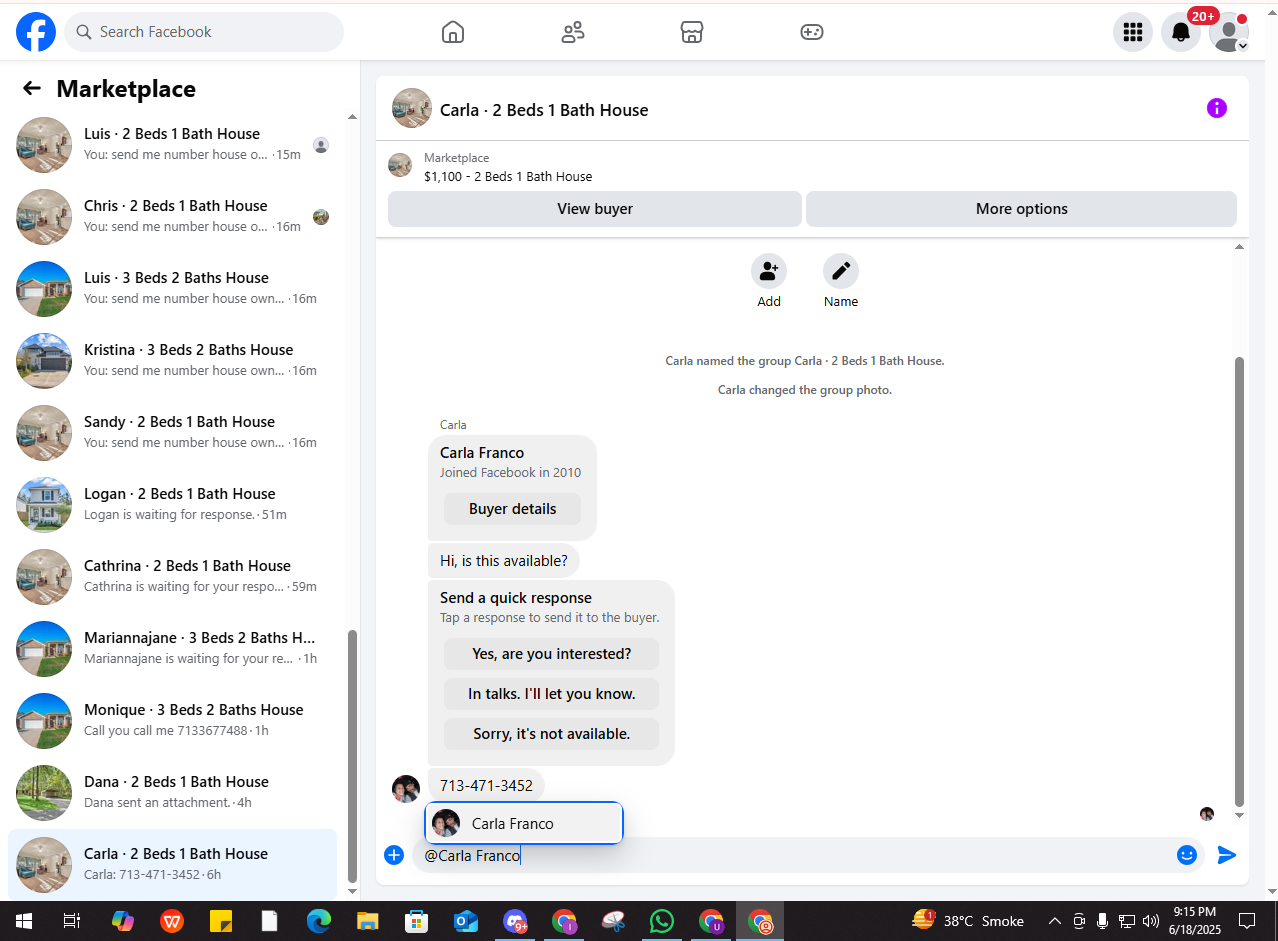This screenshot has width=1278, height=941.
Task: Click the house thumbnail in the chat header
Action: (x=412, y=108)
